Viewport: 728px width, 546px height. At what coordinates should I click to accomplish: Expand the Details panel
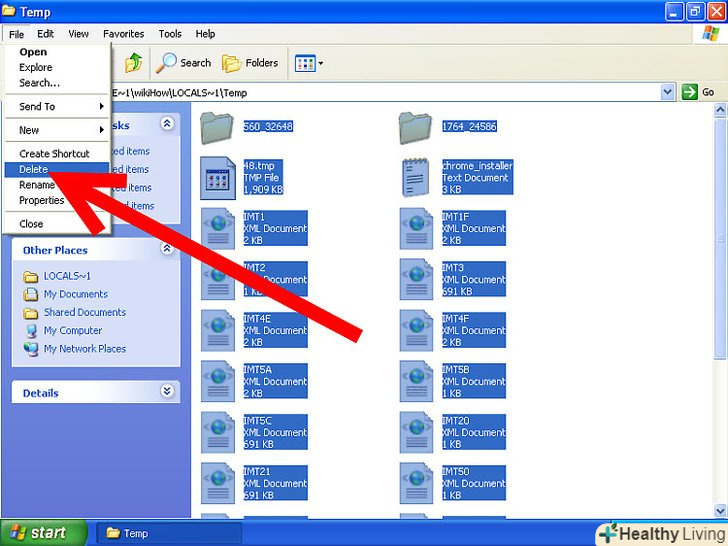tap(167, 392)
